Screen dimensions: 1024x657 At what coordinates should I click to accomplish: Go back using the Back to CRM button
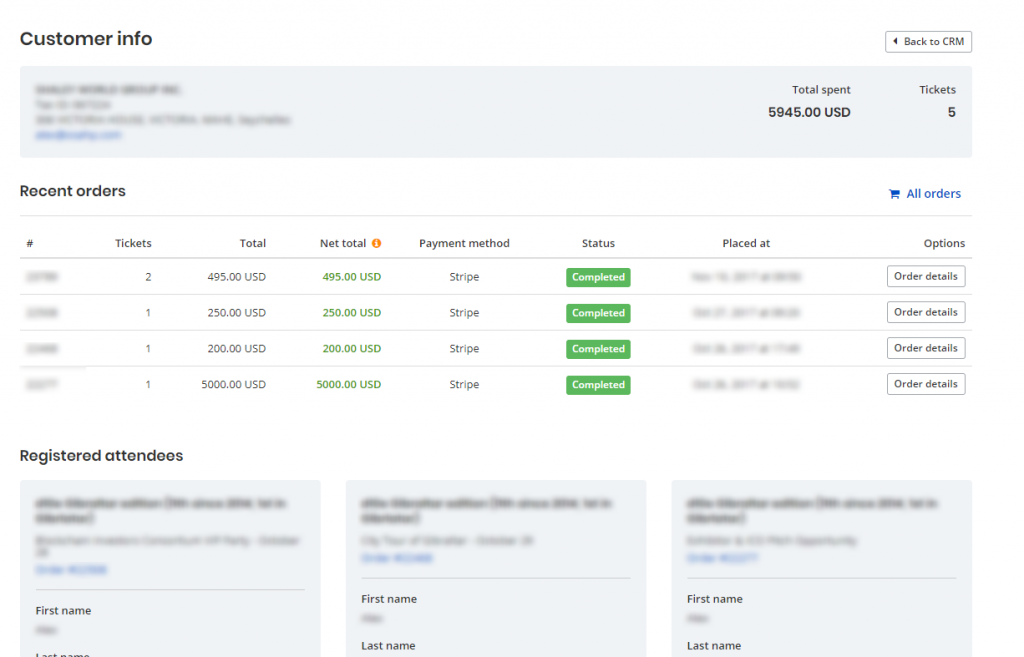[x=928, y=42]
